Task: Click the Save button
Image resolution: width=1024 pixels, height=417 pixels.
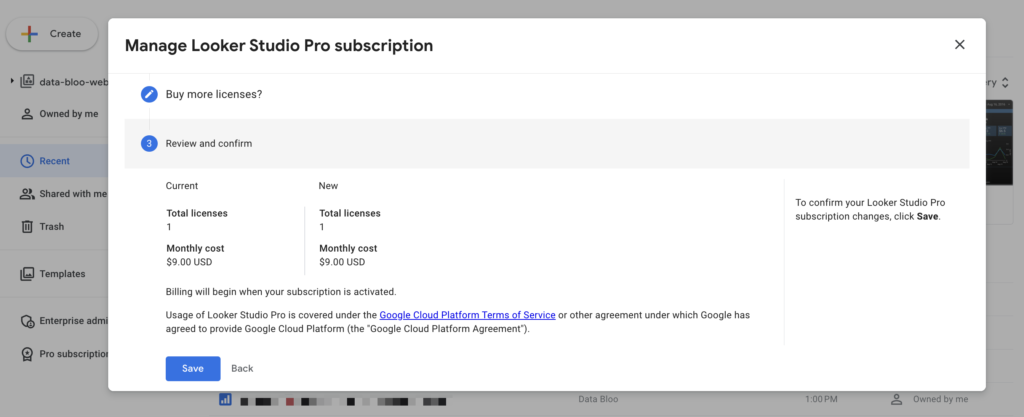Action: click(x=193, y=368)
